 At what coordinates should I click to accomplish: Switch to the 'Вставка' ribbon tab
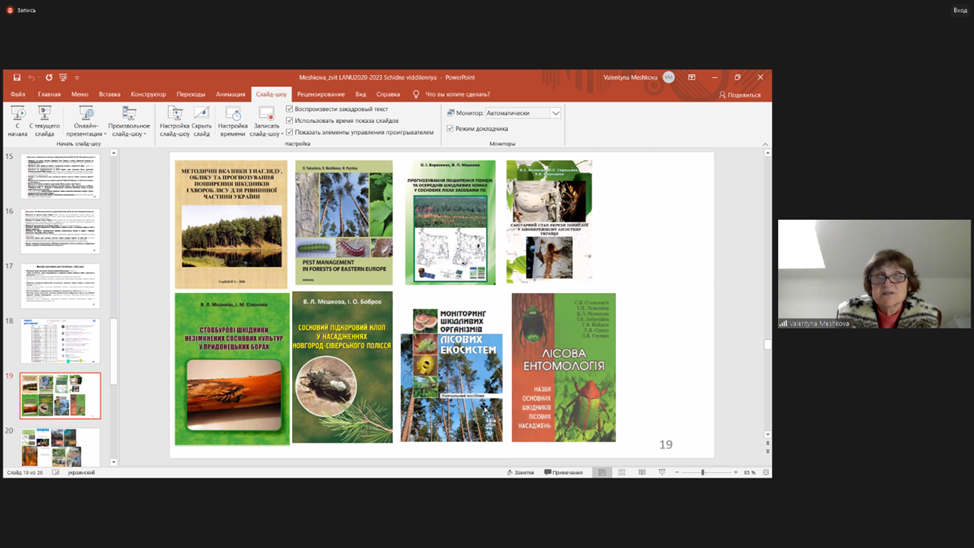pos(109,94)
